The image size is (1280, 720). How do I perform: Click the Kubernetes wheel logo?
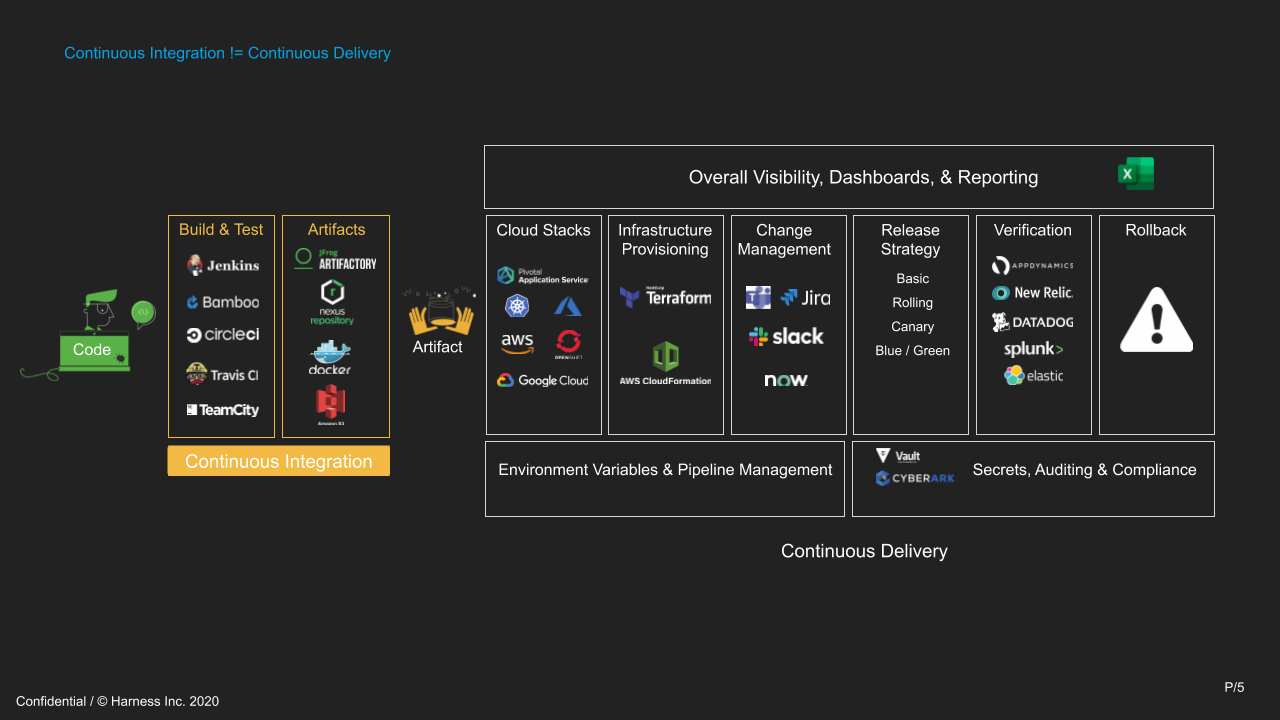pyautogui.click(x=517, y=306)
